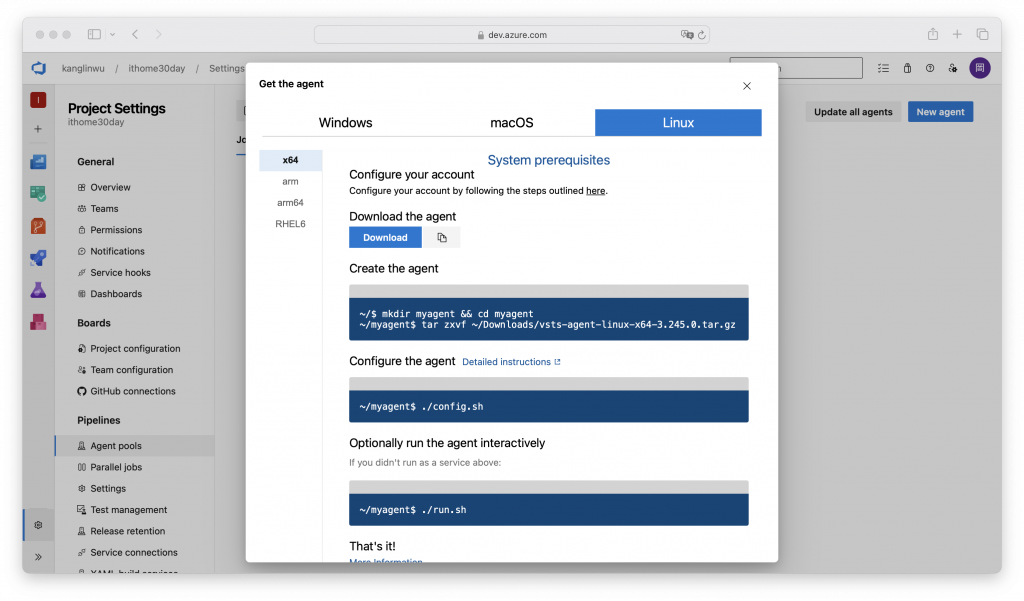The image size is (1024, 601).
Task: Open the Overview icon in left rail
Action: pos(38,161)
